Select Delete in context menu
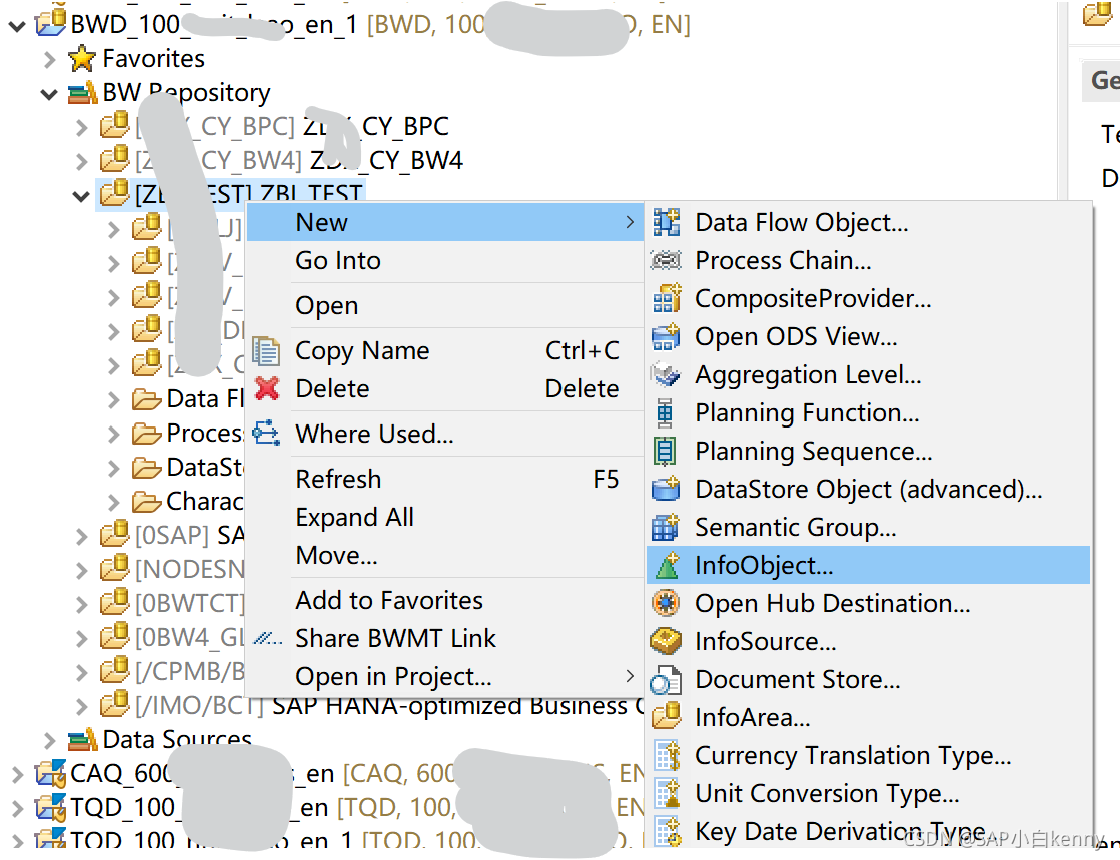The image size is (1120, 860). [444, 389]
